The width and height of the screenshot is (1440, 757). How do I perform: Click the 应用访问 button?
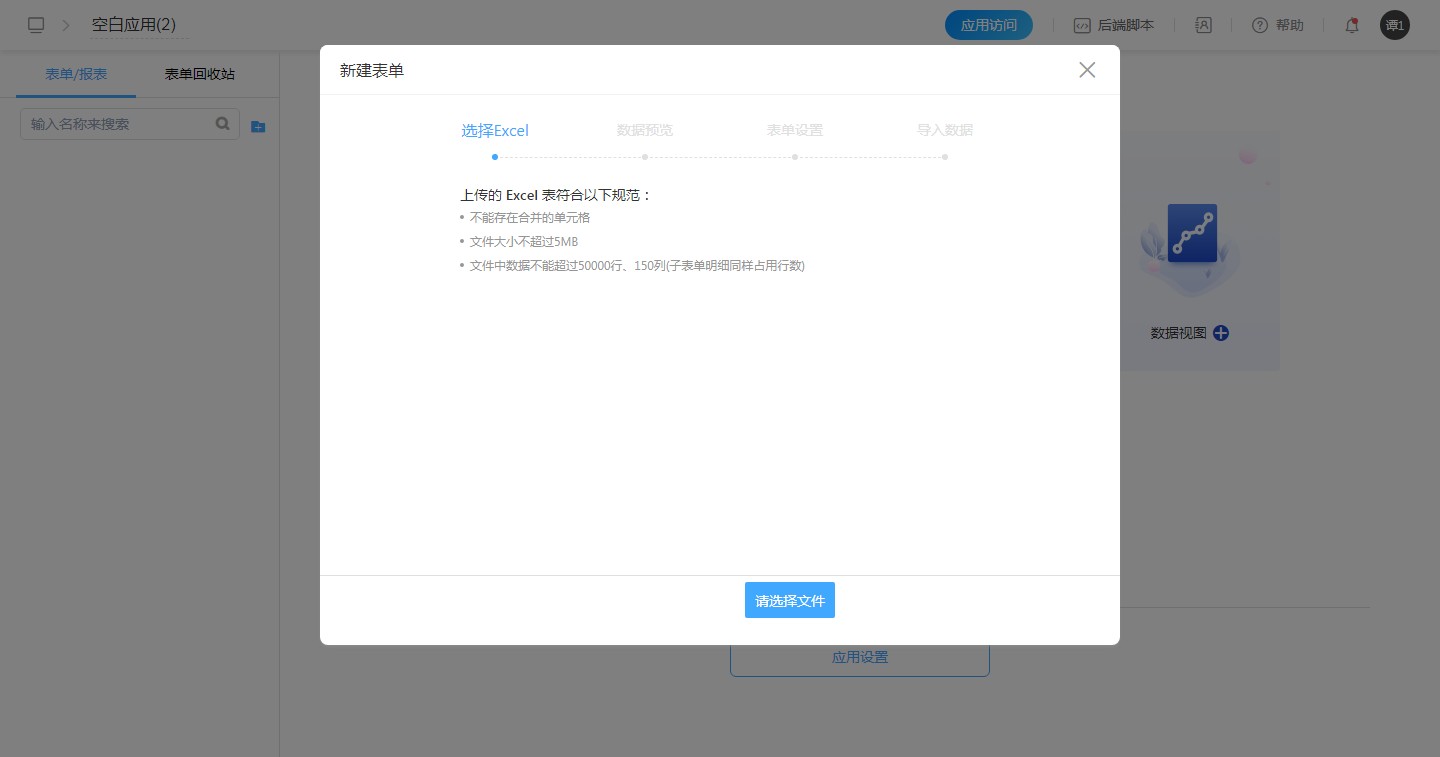988,25
